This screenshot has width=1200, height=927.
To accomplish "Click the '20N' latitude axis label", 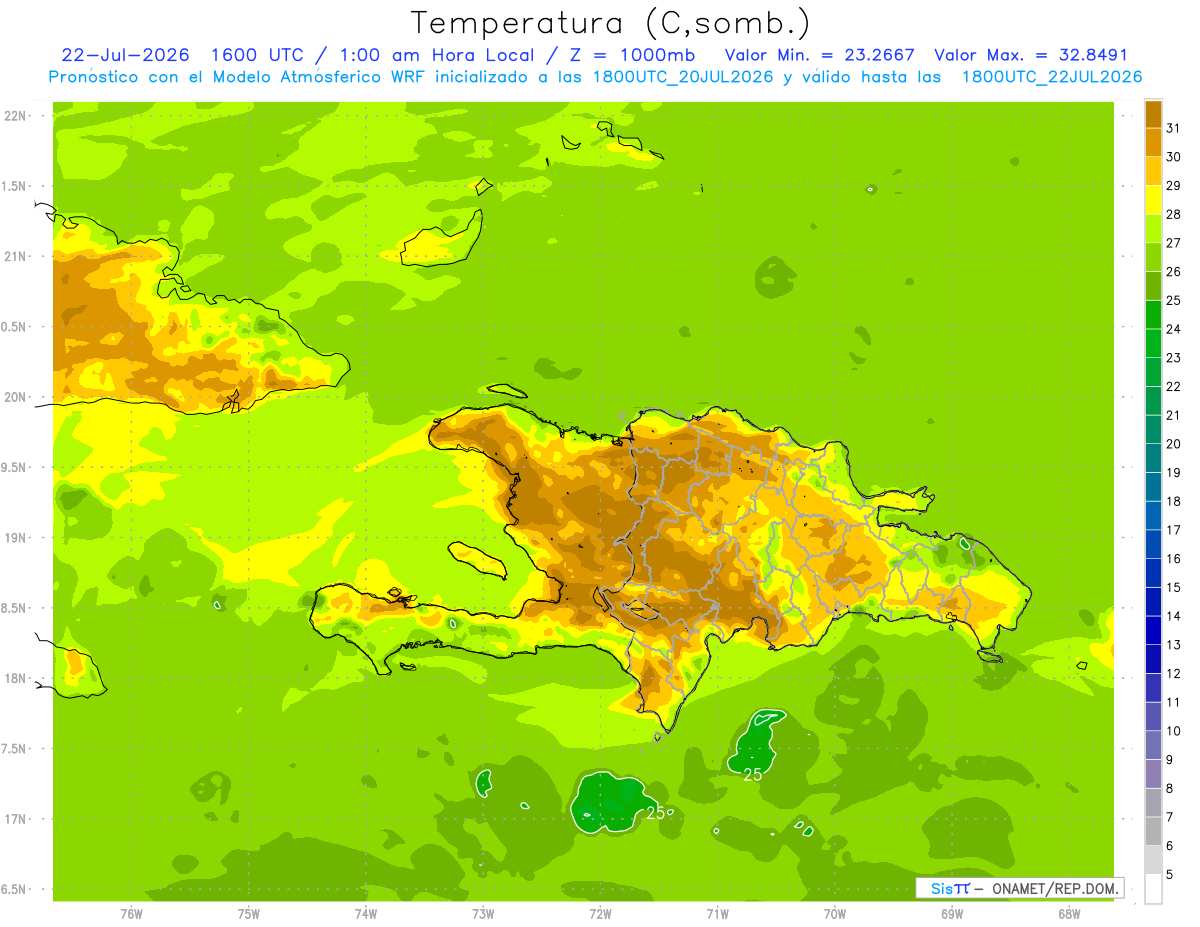I will pyautogui.click(x=16, y=397).
